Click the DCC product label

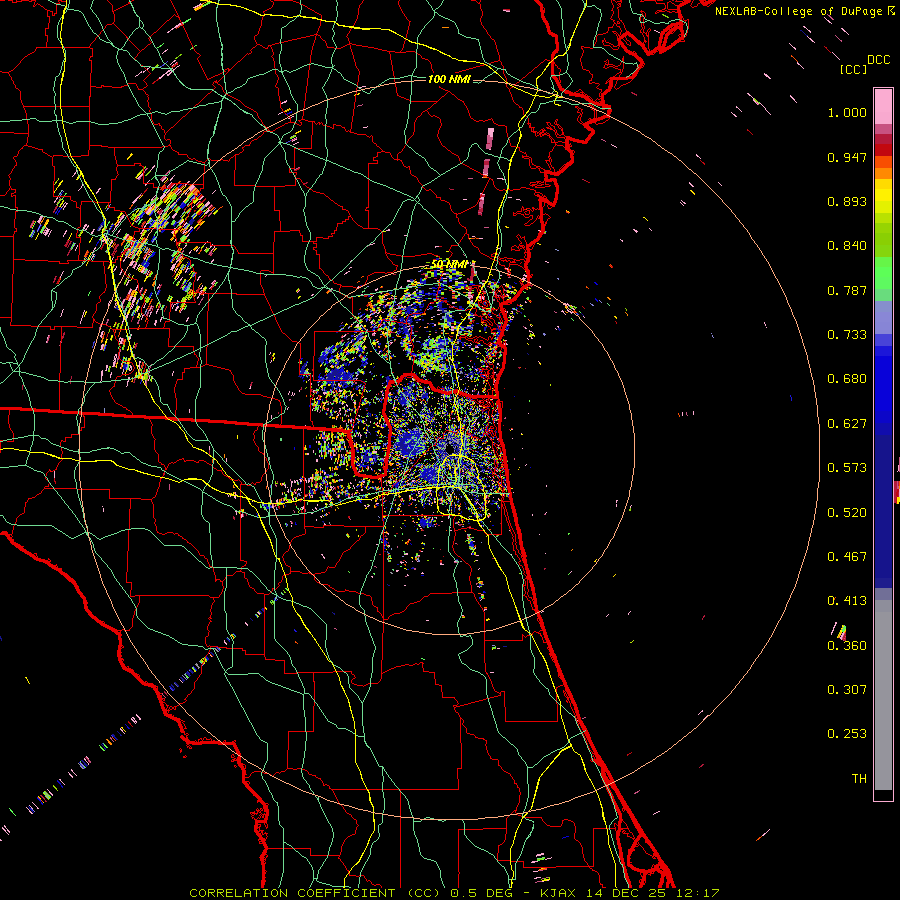pos(879,60)
